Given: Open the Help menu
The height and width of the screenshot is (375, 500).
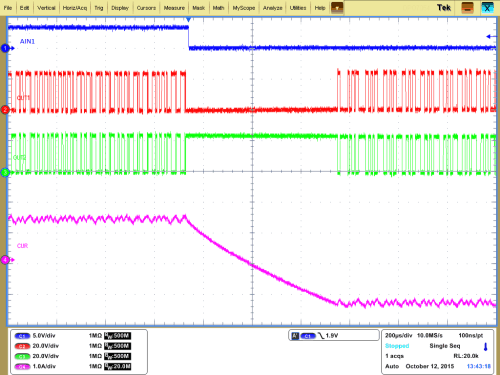Looking at the screenshot, I should coord(320,8).
